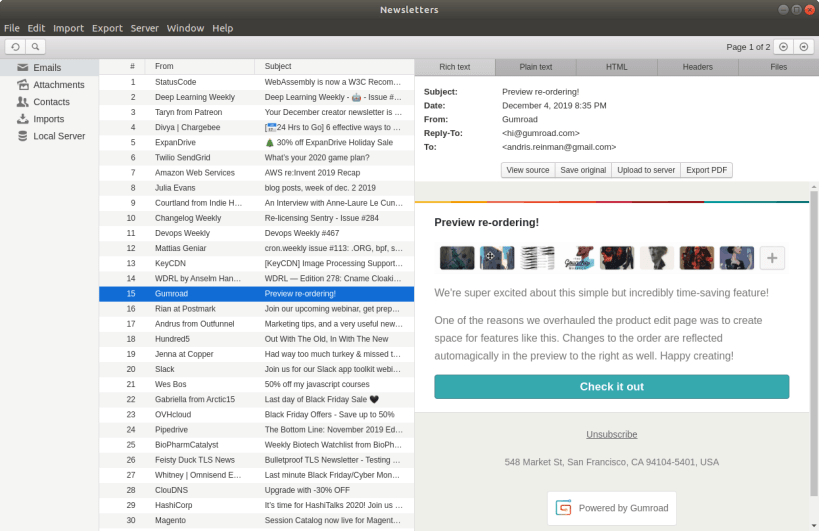Image resolution: width=819 pixels, height=531 pixels.
Task: Sort by the Subject column header
Action: pos(334,66)
